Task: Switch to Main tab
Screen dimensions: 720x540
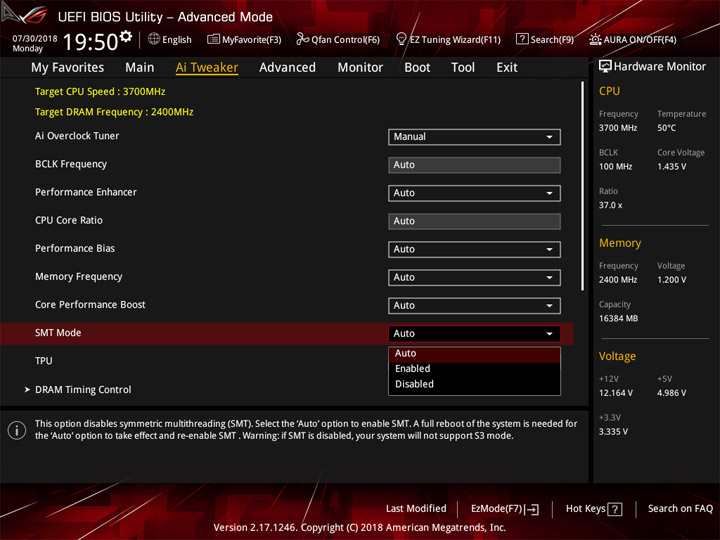Action: point(140,68)
